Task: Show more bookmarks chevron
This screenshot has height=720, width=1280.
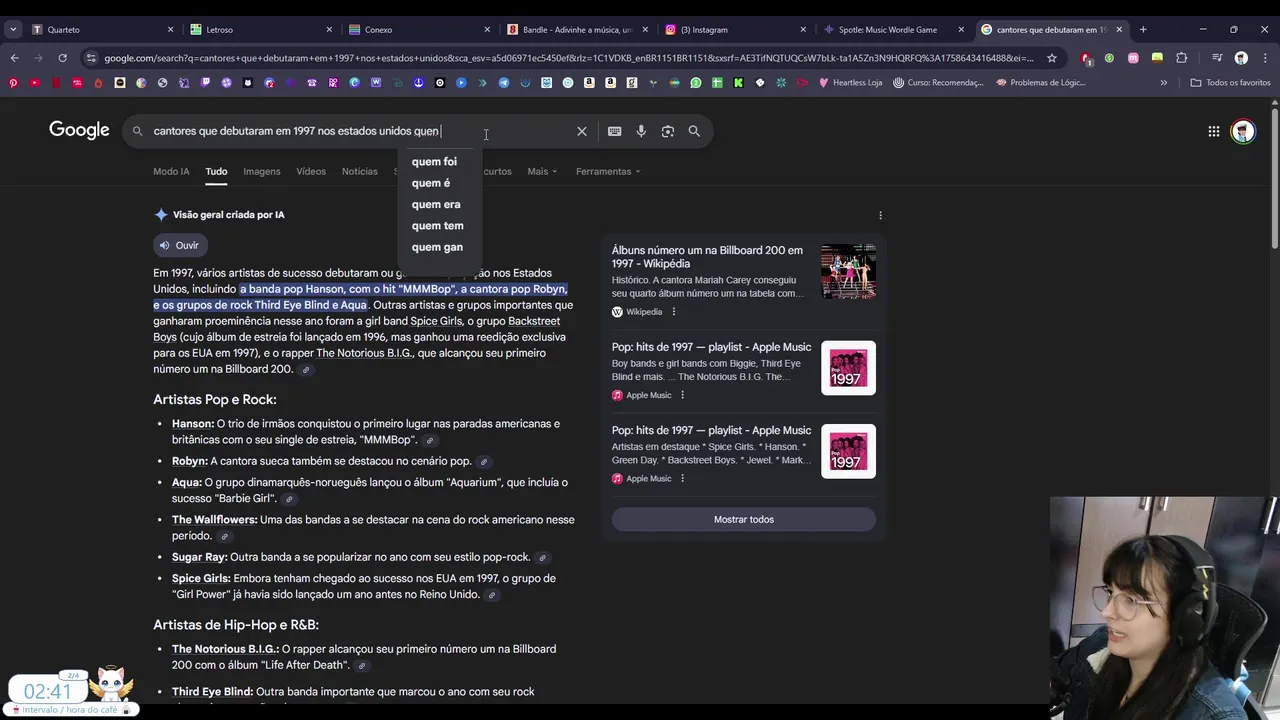Action: tap(1163, 83)
